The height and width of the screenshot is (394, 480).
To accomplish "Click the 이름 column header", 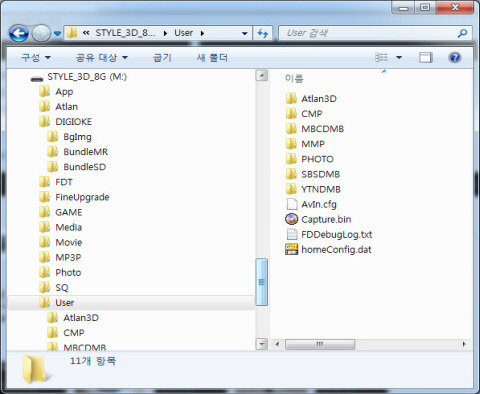I will [294, 79].
